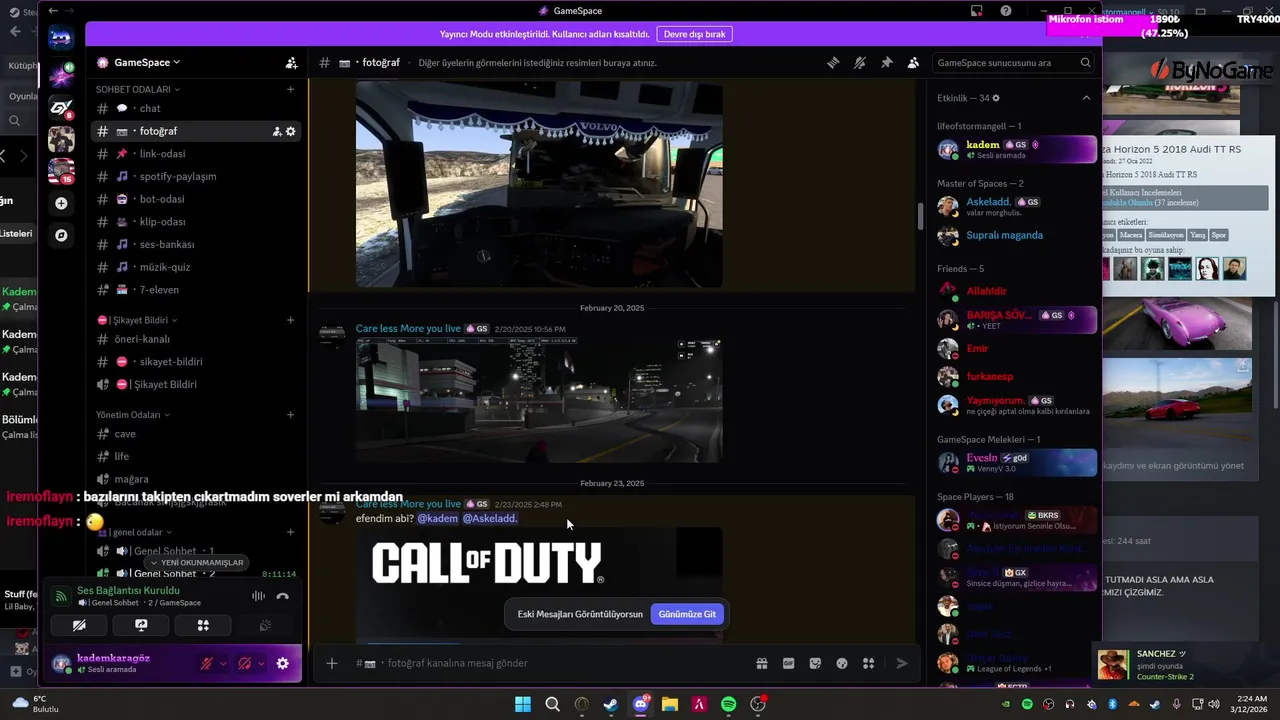The image size is (1280, 720).
Task: Collapse the genel odalar category
Action: point(135,532)
